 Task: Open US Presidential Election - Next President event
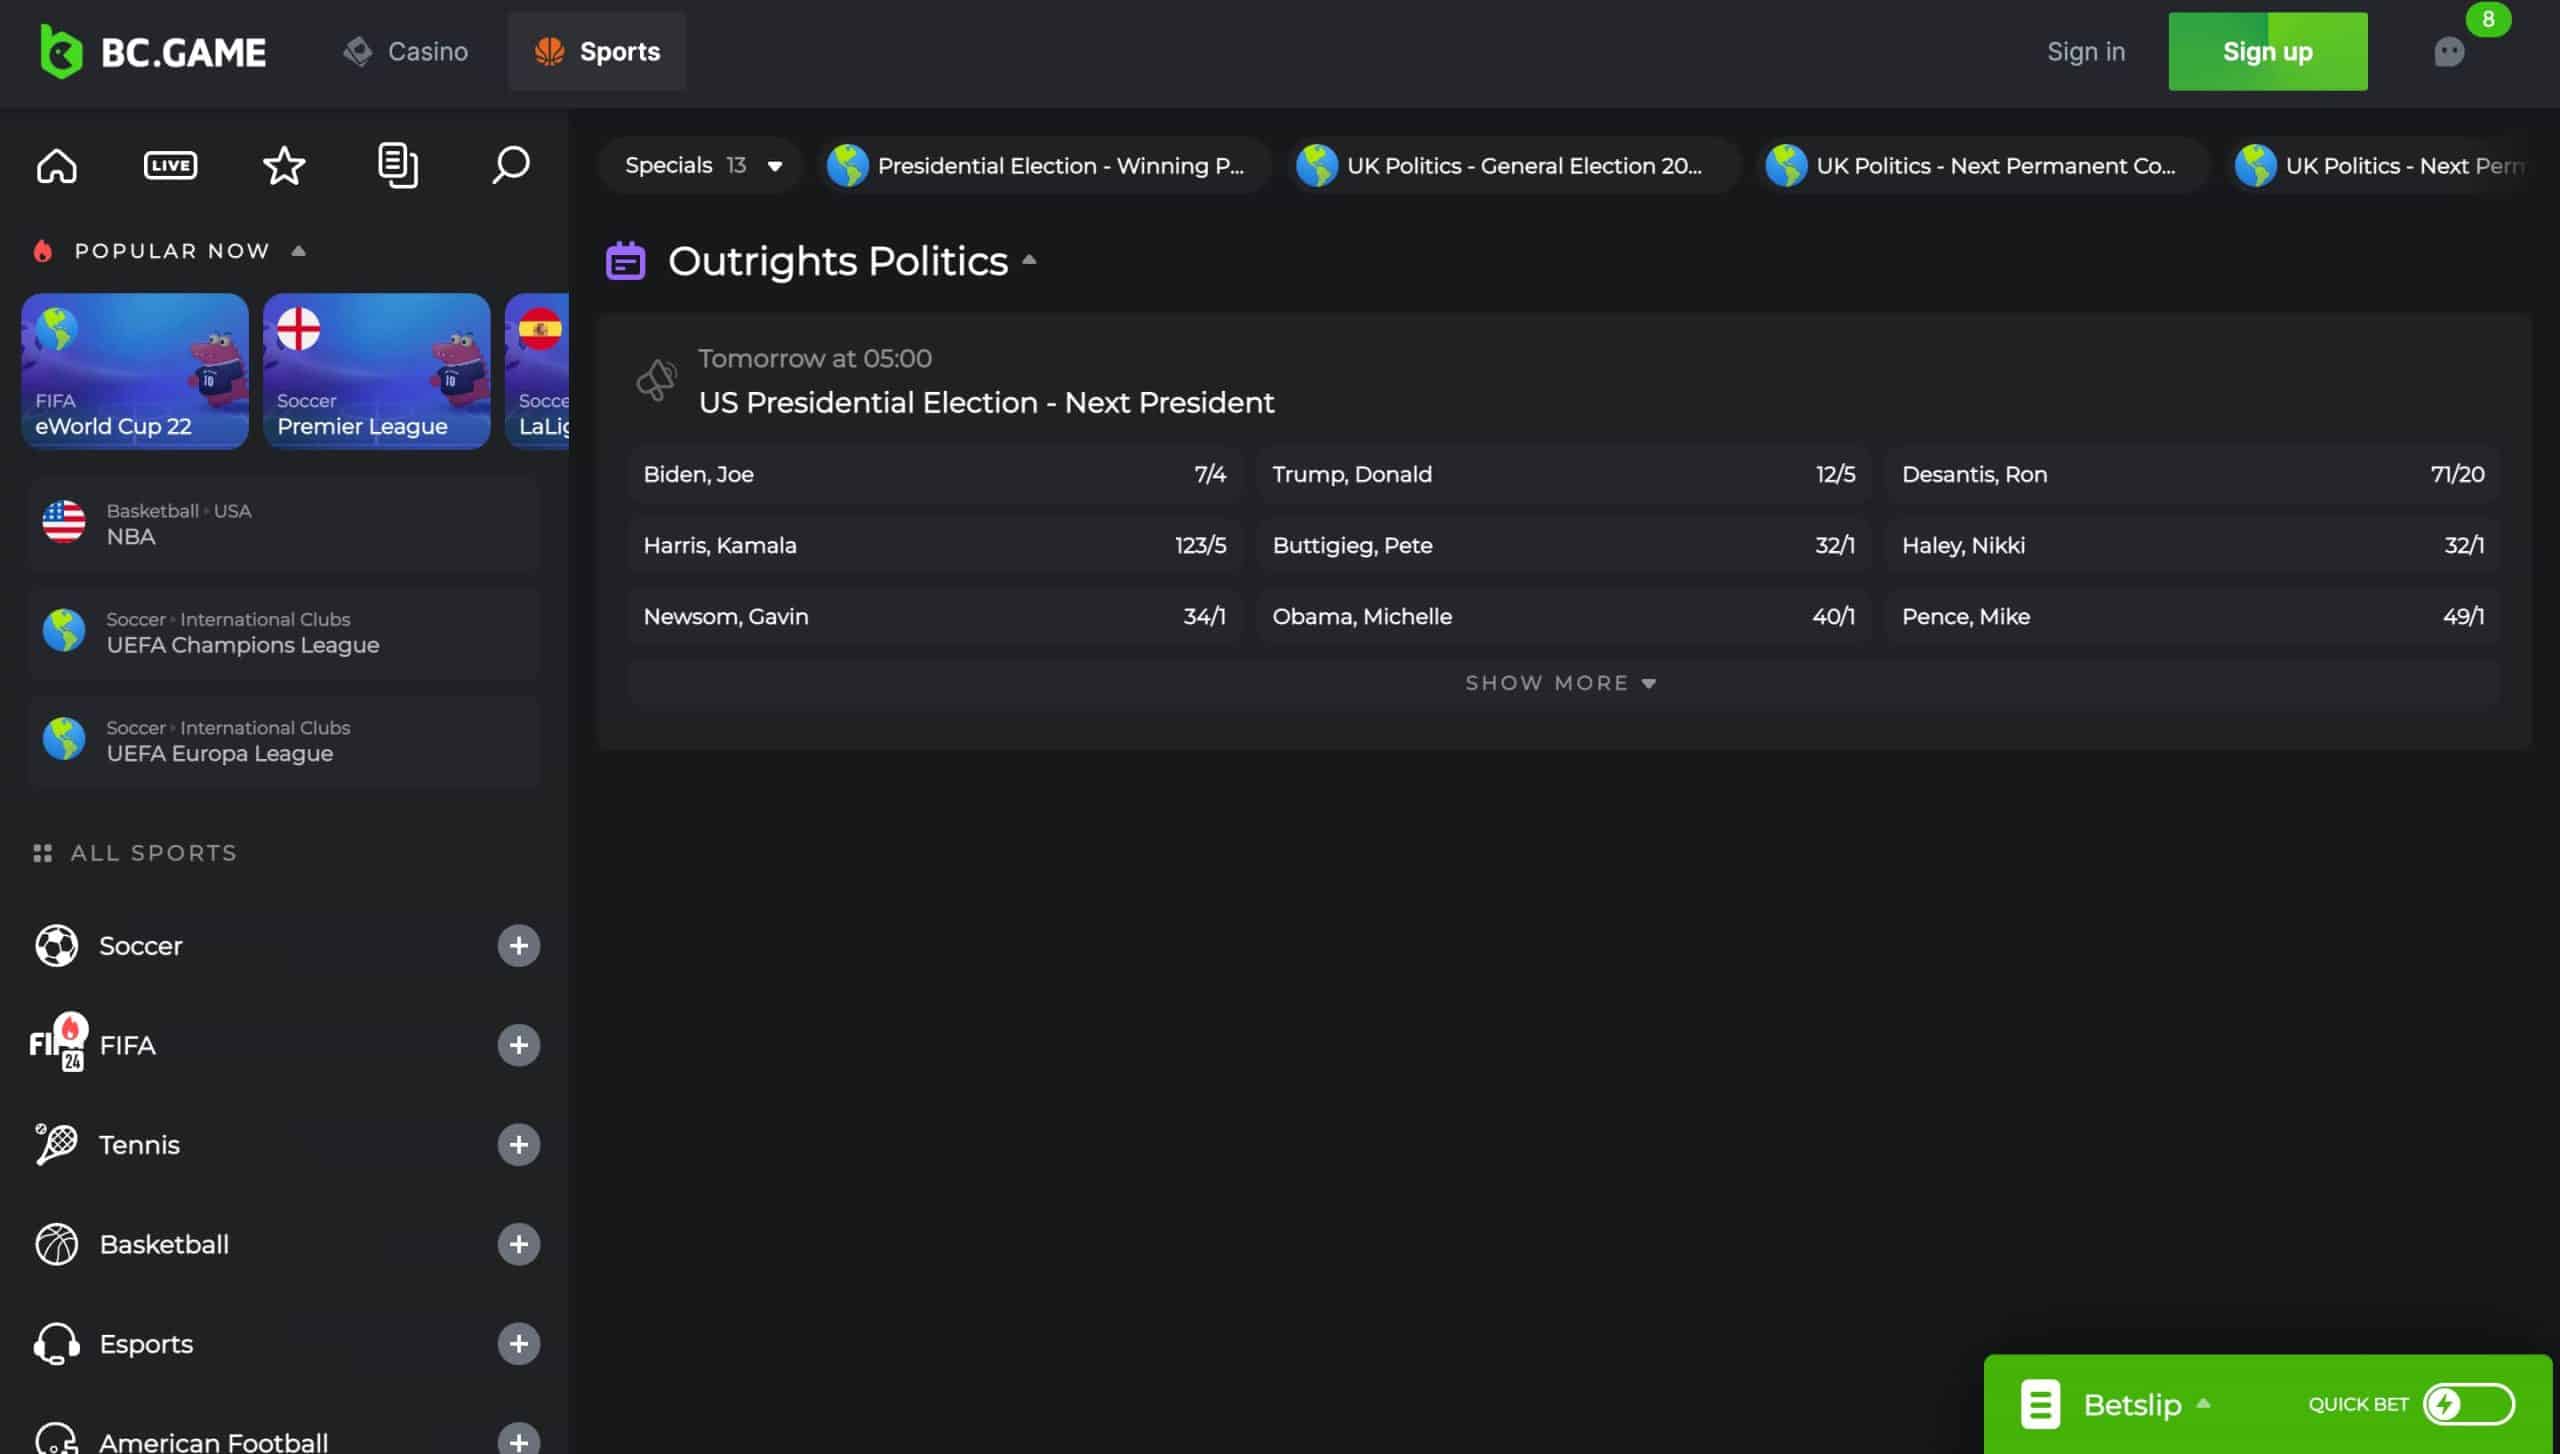(986, 402)
